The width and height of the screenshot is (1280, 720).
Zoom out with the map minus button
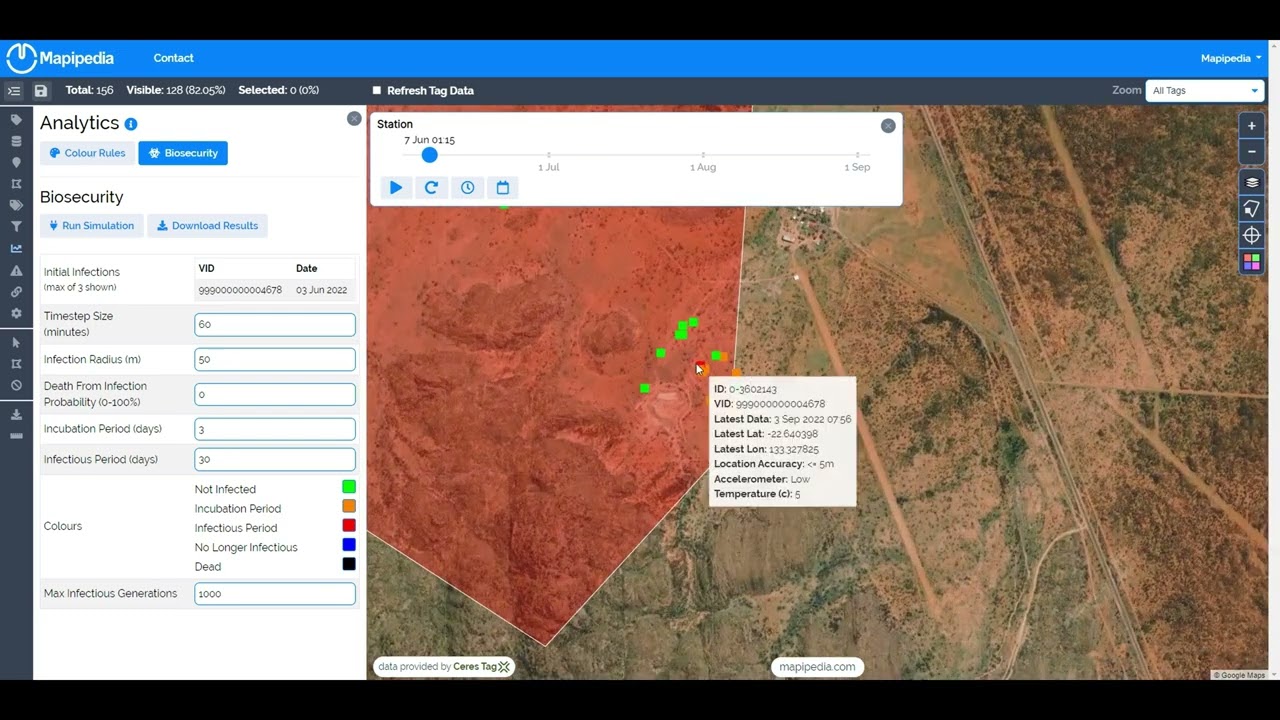1251,152
